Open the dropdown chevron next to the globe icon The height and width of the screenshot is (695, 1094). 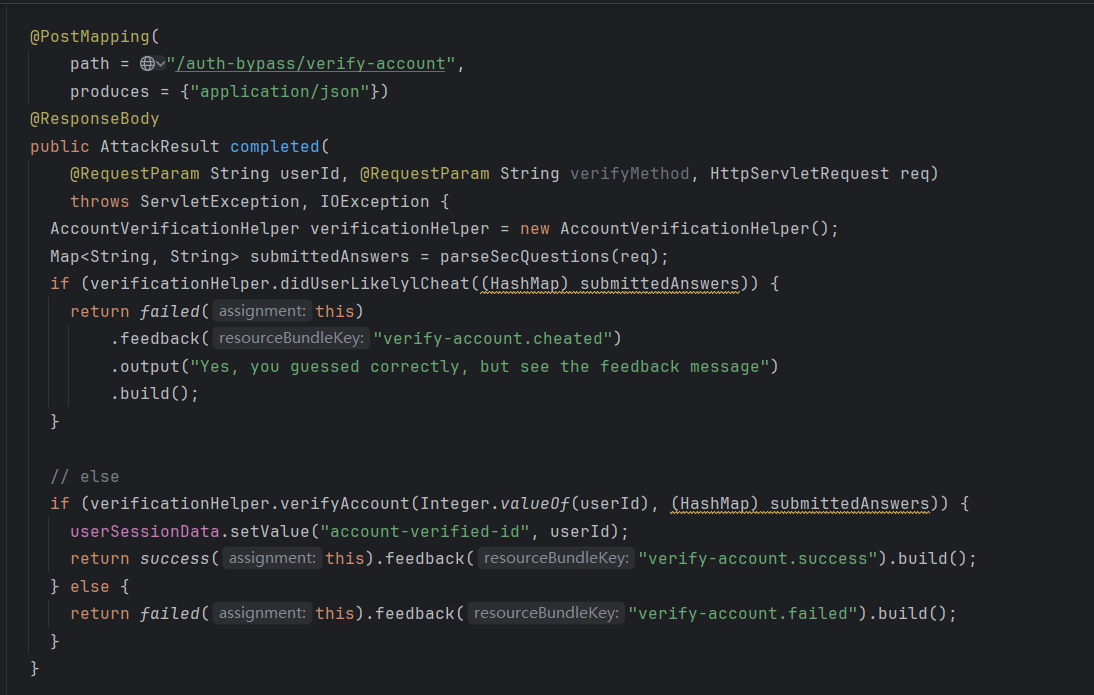point(160,64)
